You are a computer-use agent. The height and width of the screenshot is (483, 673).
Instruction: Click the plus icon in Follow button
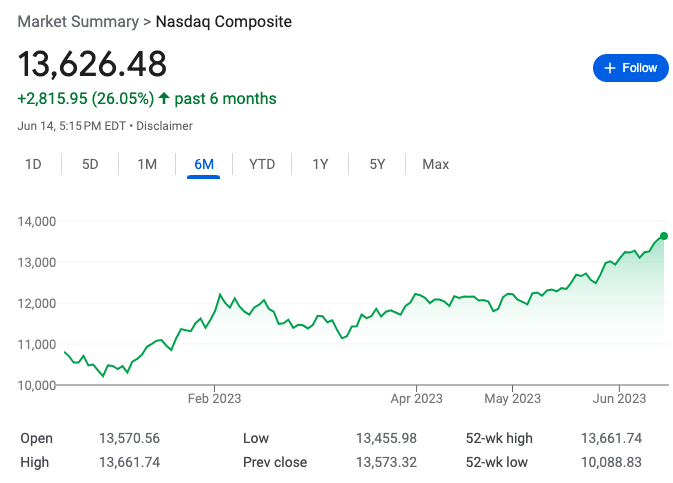(609, 68)
